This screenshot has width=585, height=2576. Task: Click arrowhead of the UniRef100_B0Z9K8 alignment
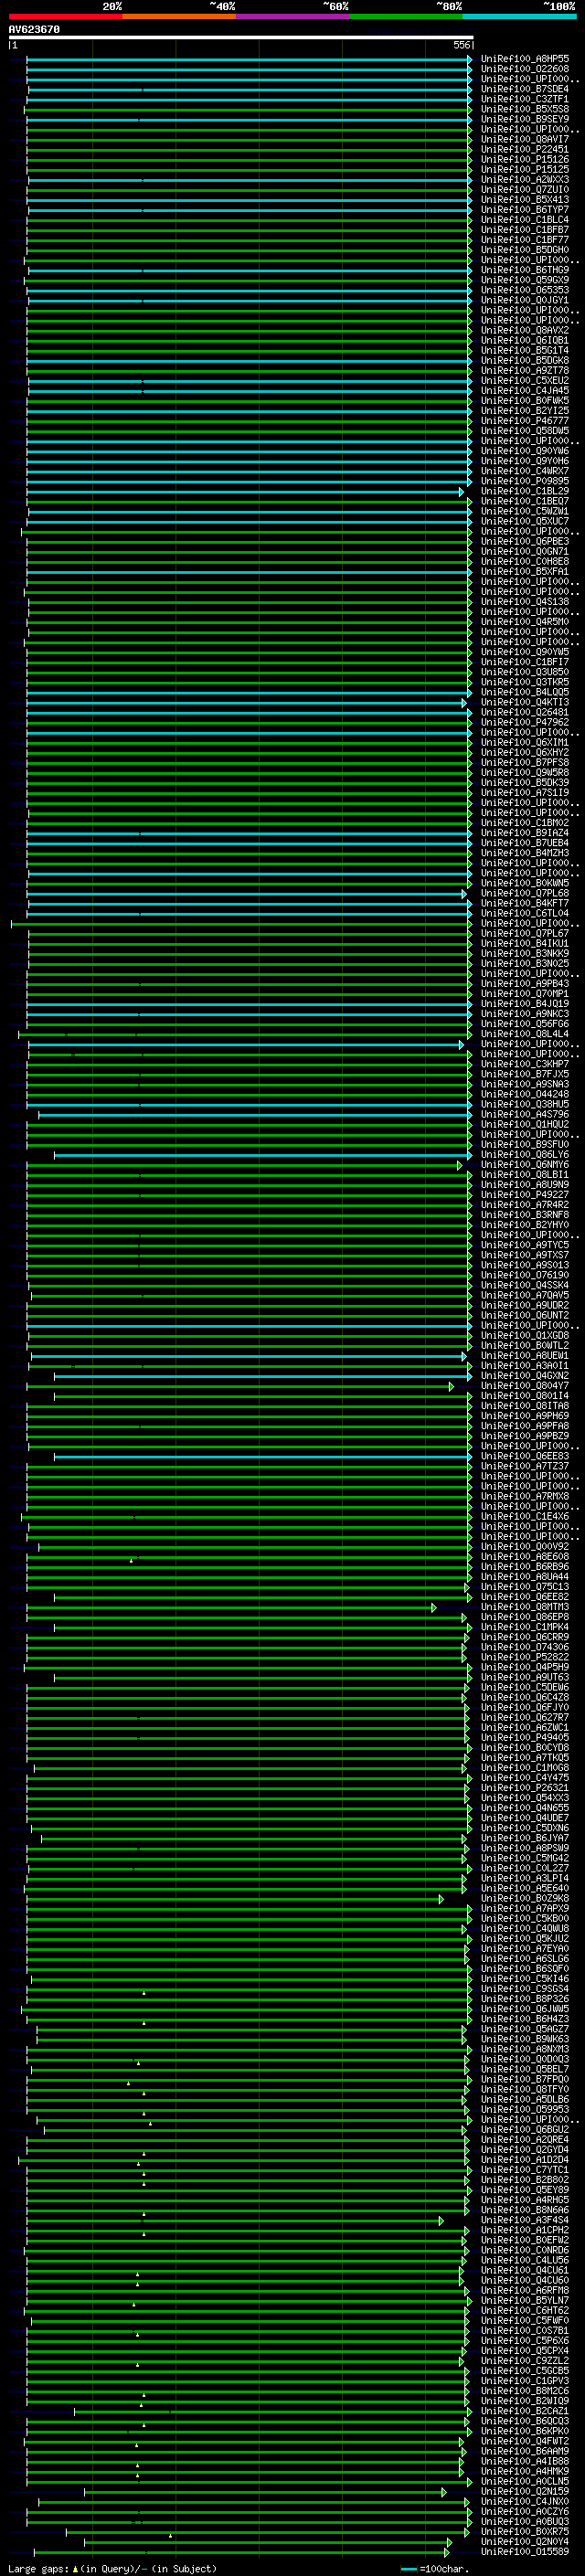coord(441,1899)
